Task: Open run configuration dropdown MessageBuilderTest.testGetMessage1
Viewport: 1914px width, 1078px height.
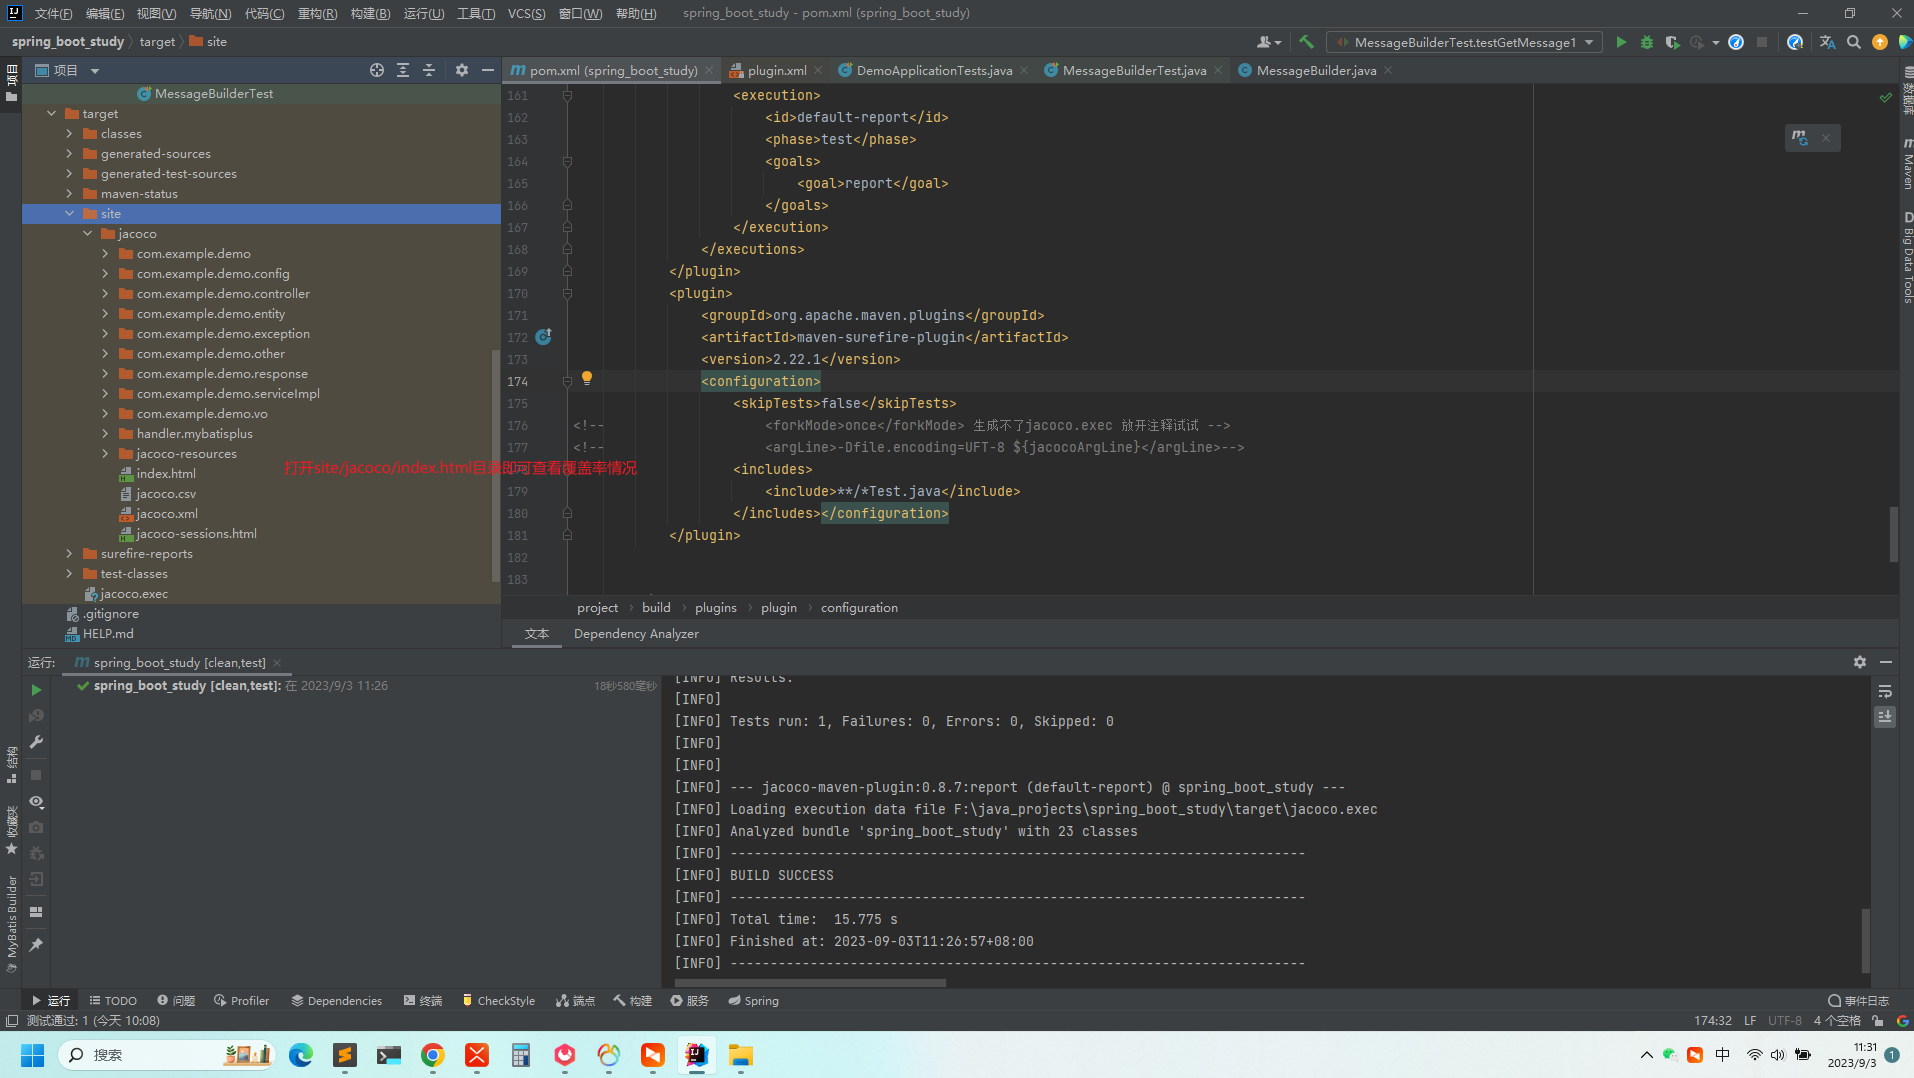Action: coord(1465,42)
